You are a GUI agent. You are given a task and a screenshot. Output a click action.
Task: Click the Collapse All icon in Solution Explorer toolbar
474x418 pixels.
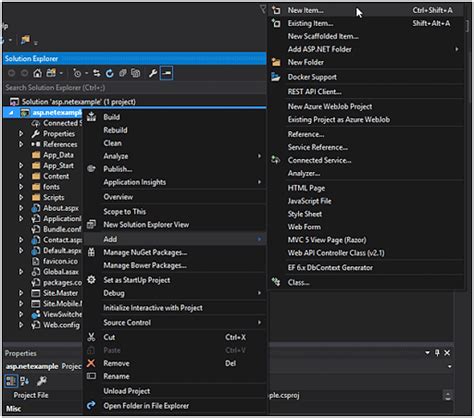coord(123,73)
